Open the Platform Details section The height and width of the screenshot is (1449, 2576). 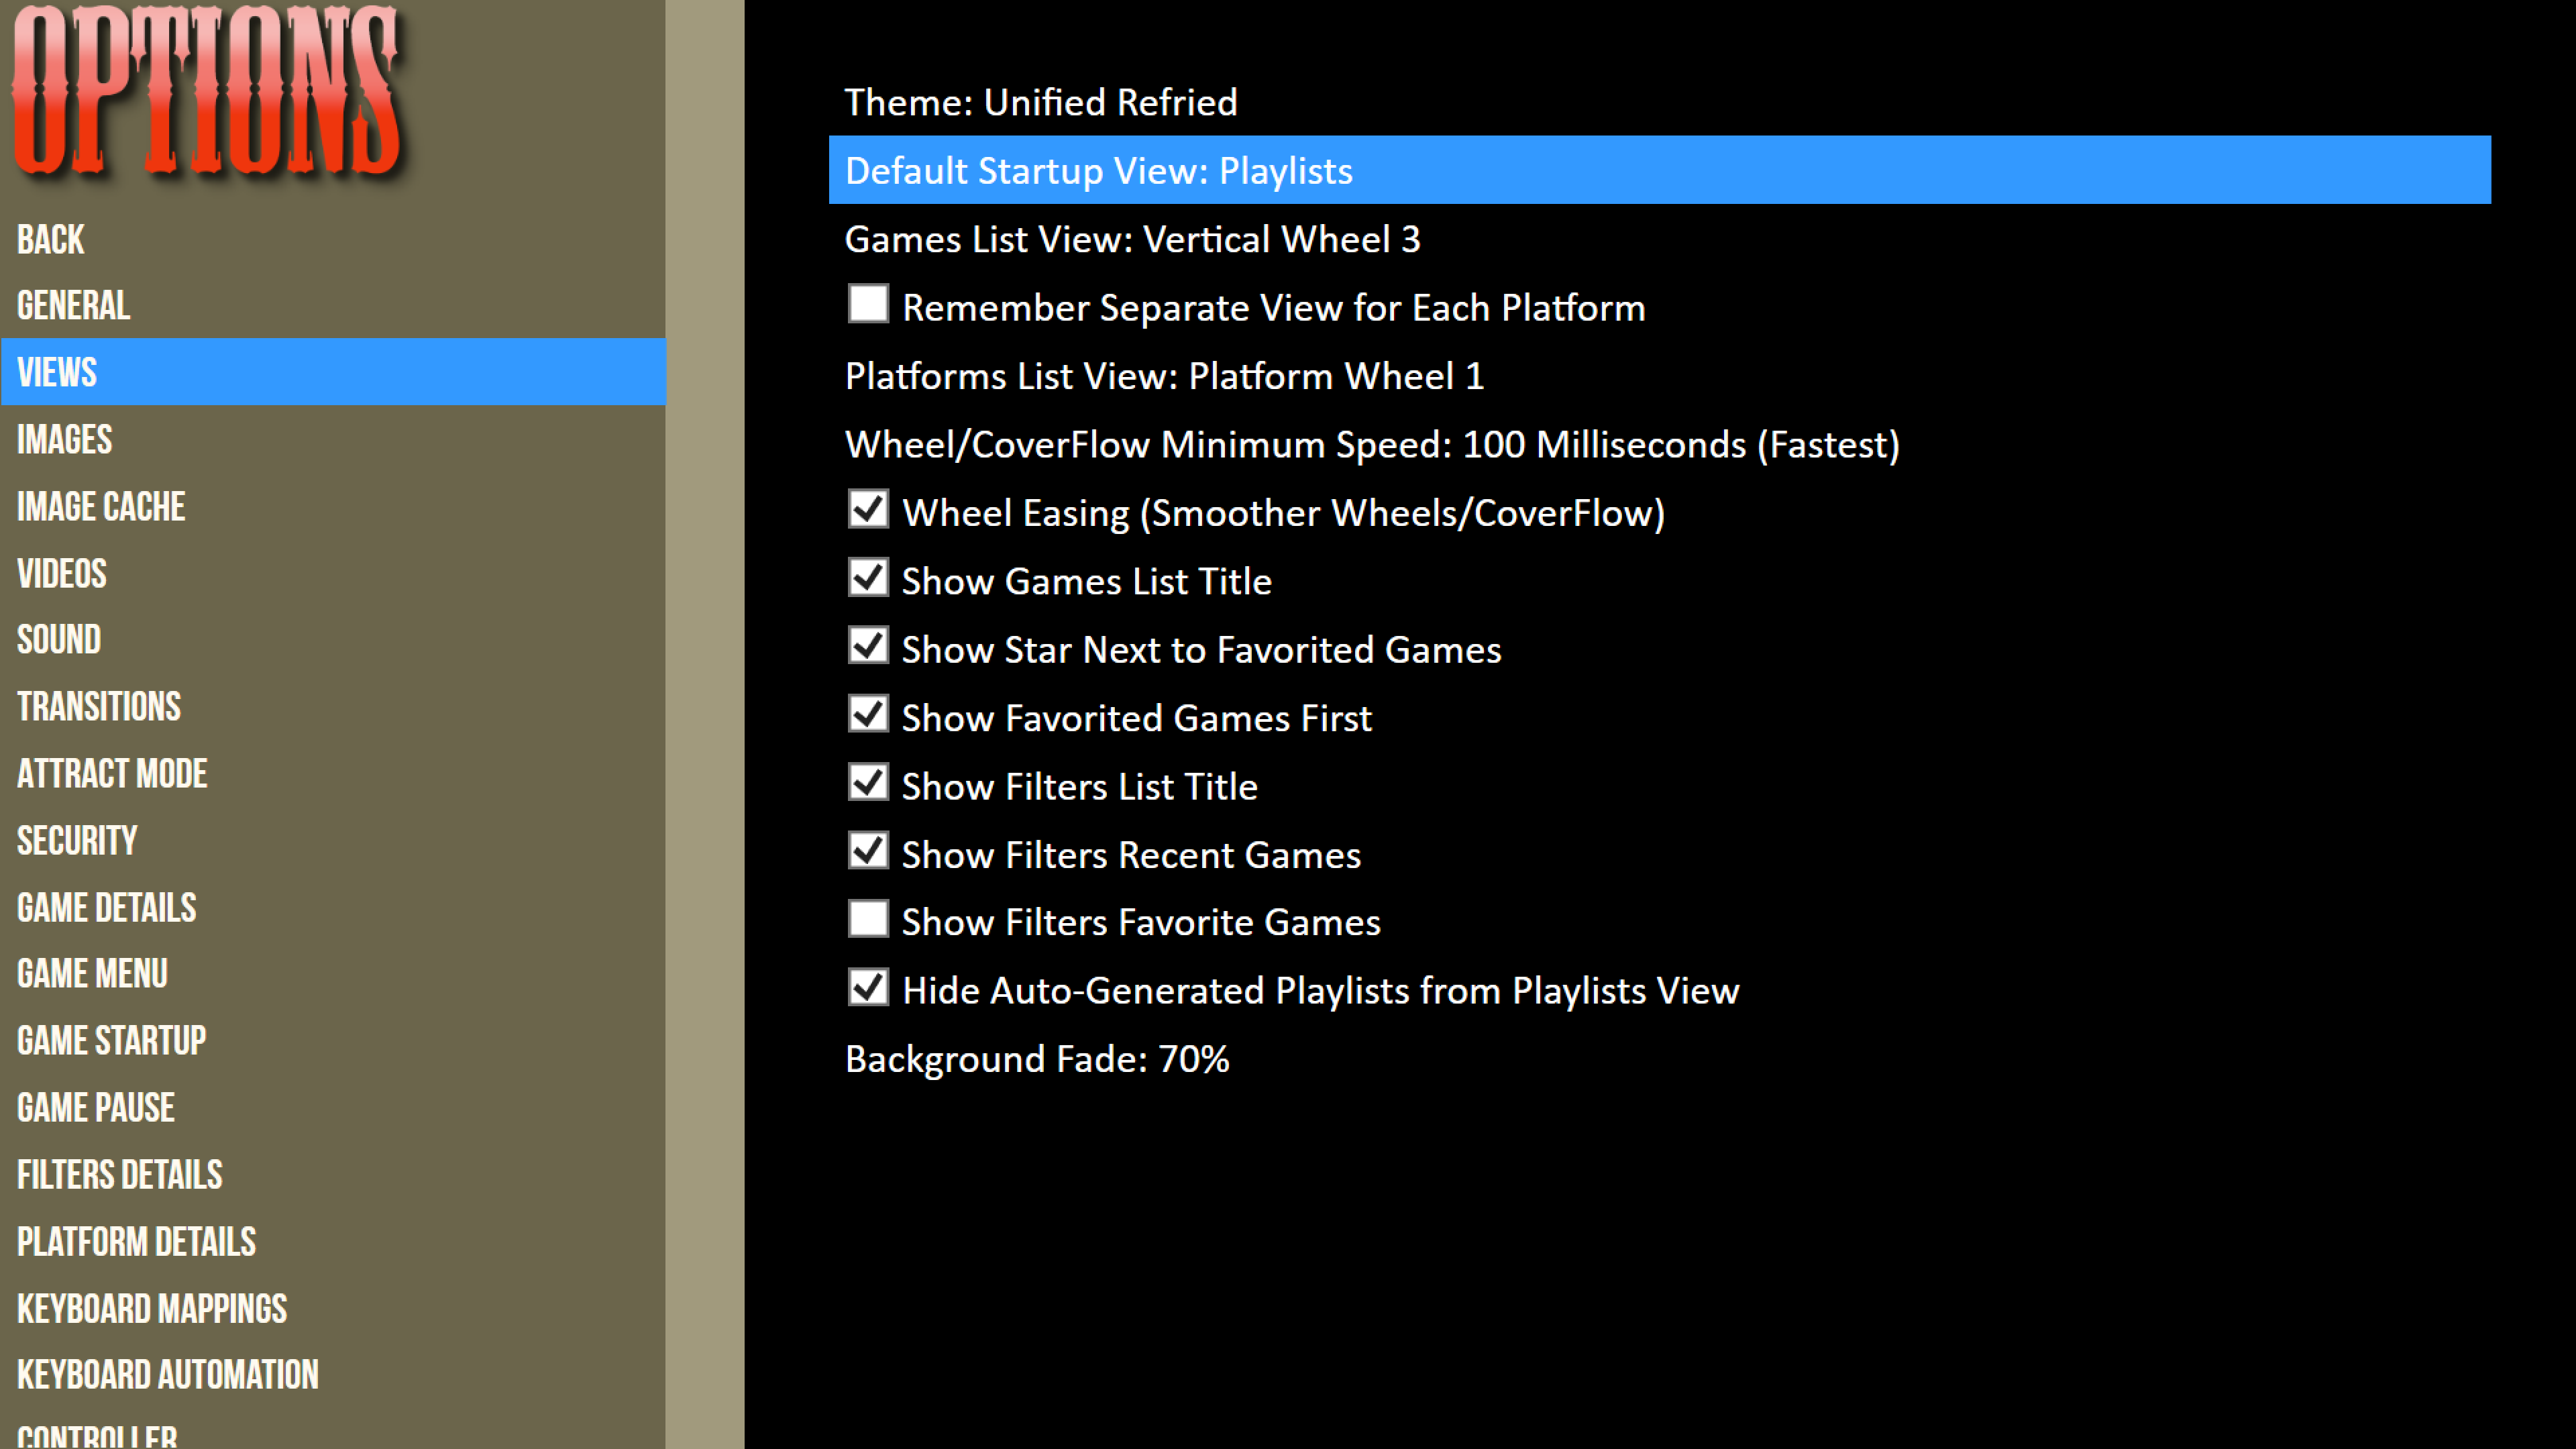pyautogui.click(x=332, y=1241)
